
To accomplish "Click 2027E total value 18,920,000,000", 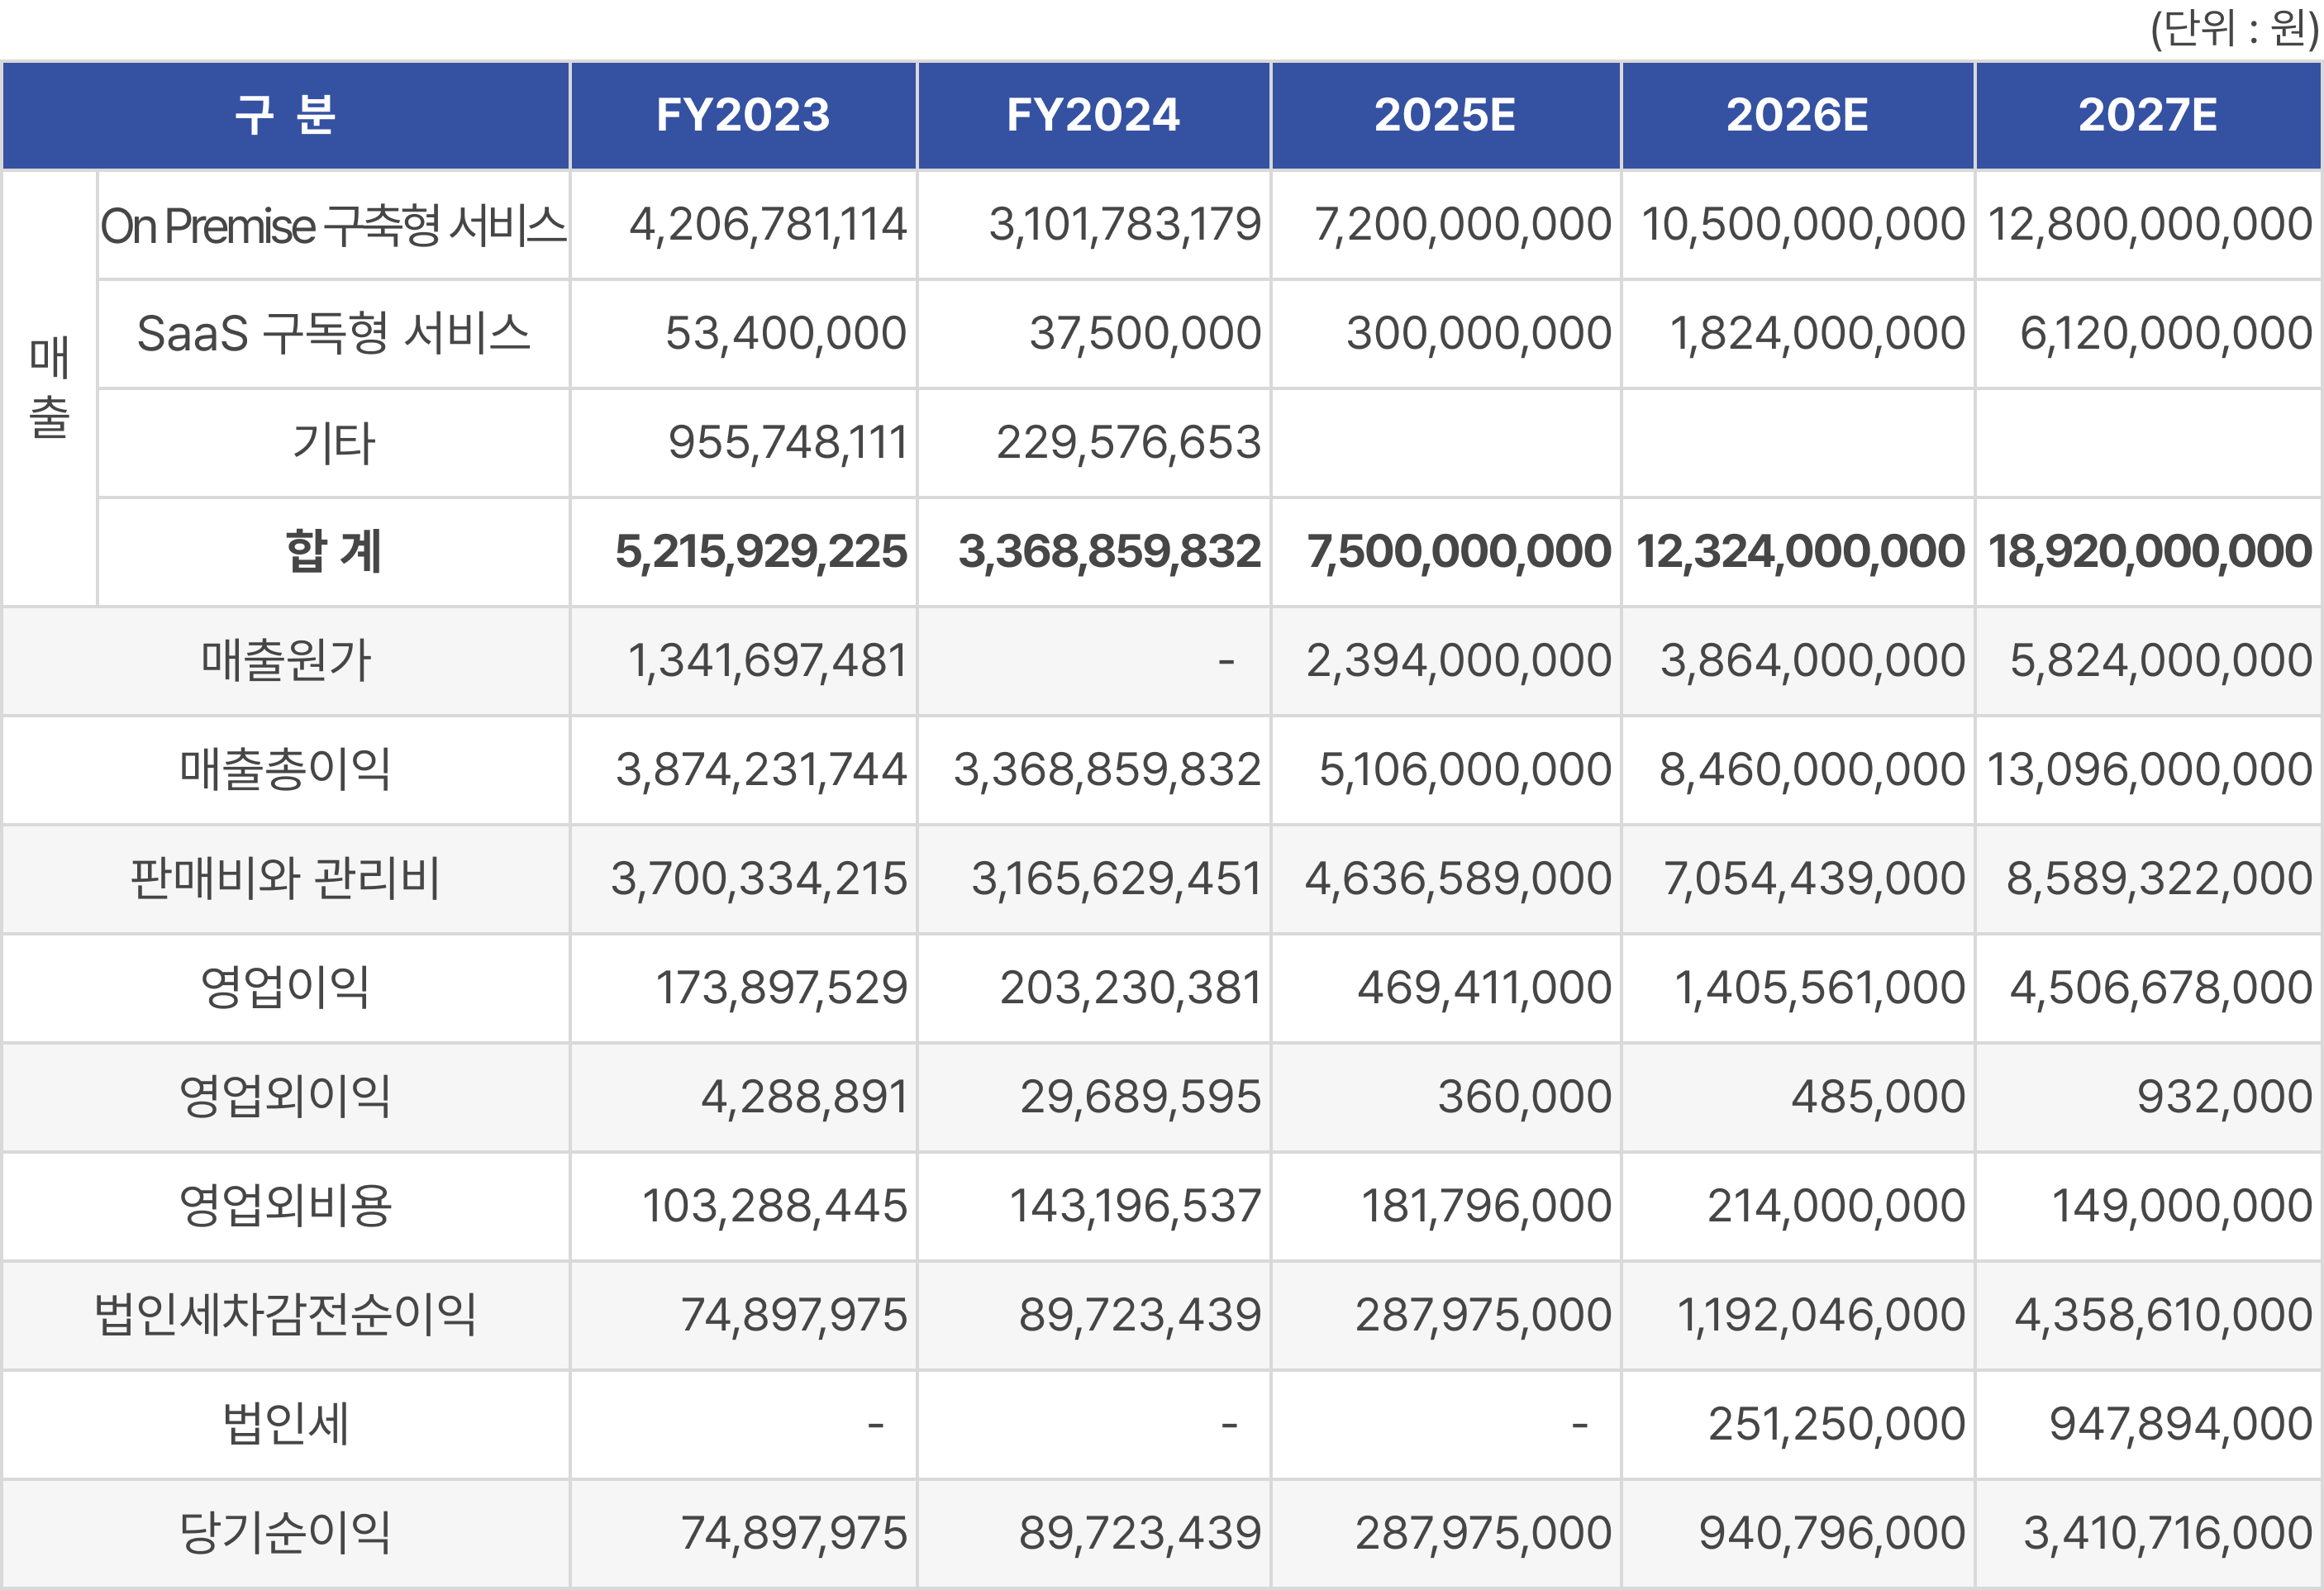I will click(2149, 552).
